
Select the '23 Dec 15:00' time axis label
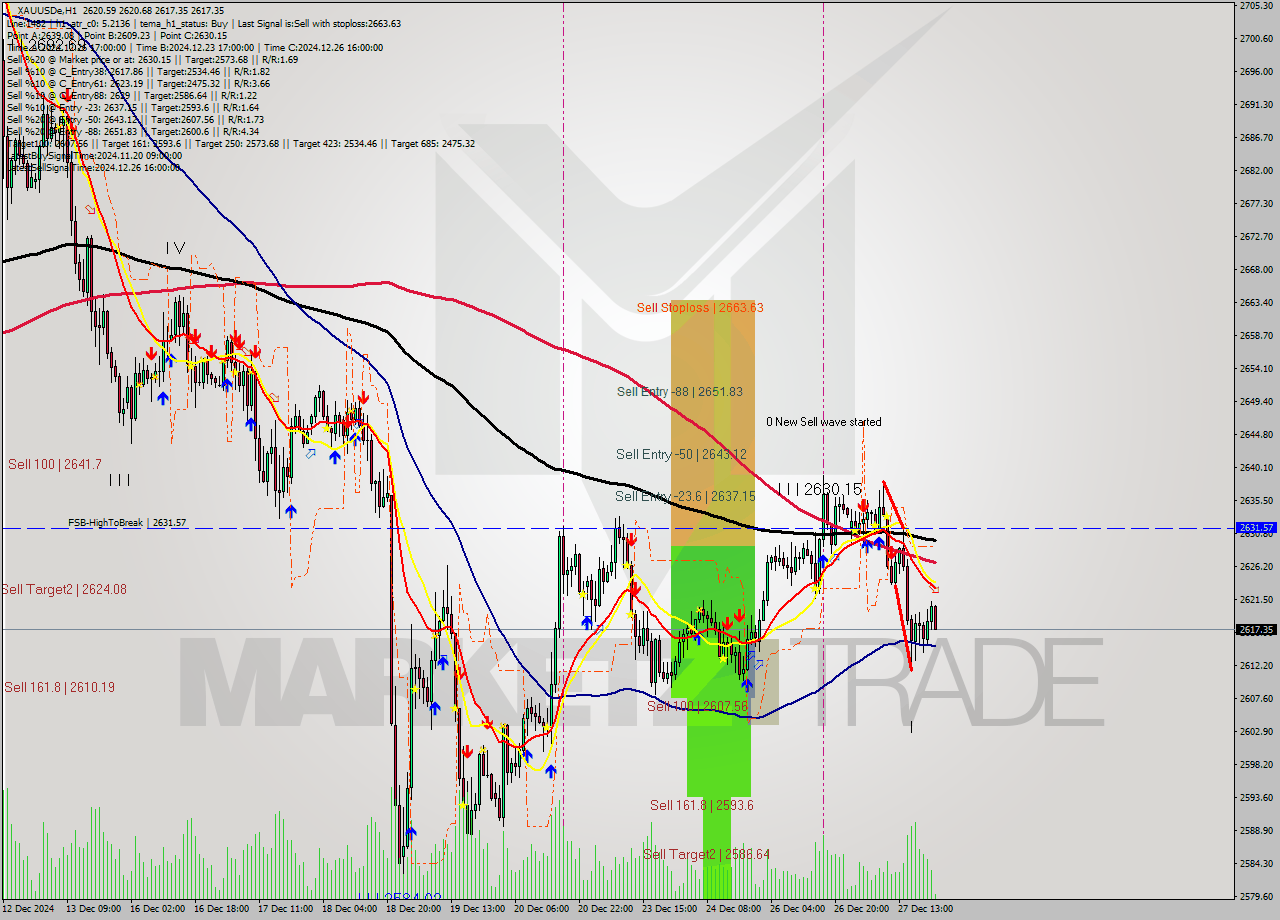click(x=669, y=909)
